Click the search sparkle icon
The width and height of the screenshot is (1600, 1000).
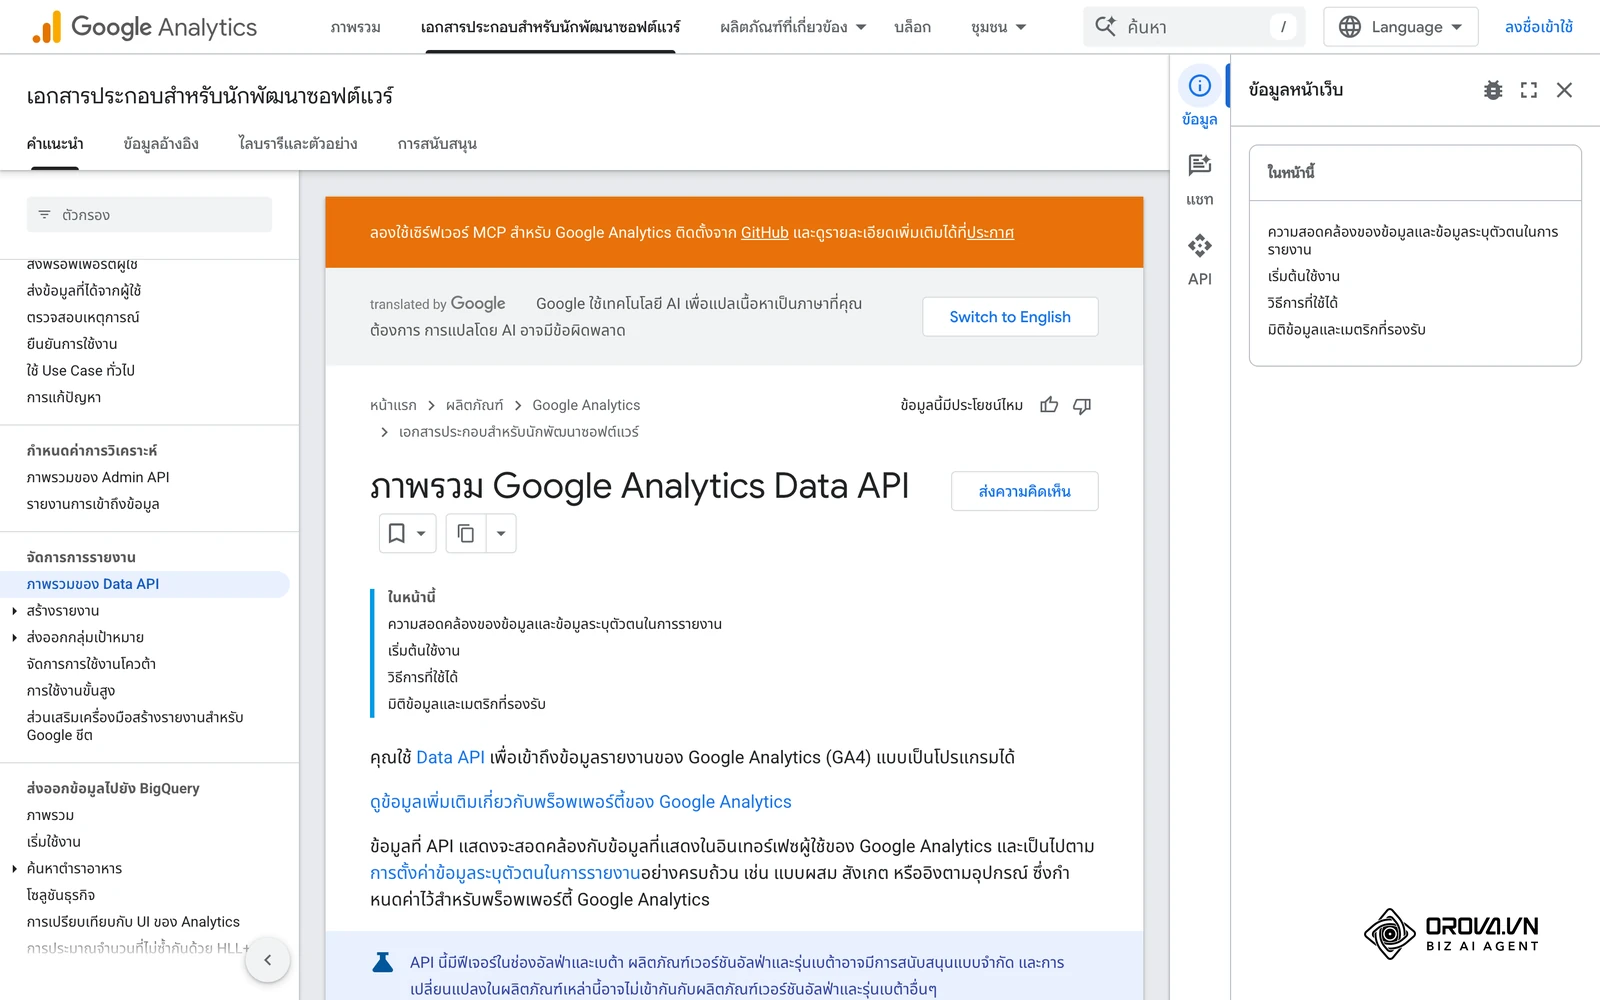(1105, 27)
